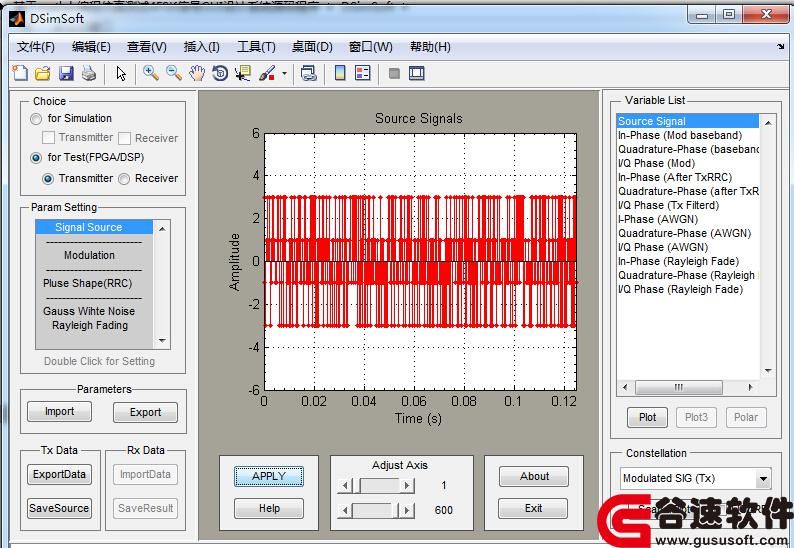Check the disabled Receiver checkbox
This screenshot has width=794, height=548.
click(125, 138)
